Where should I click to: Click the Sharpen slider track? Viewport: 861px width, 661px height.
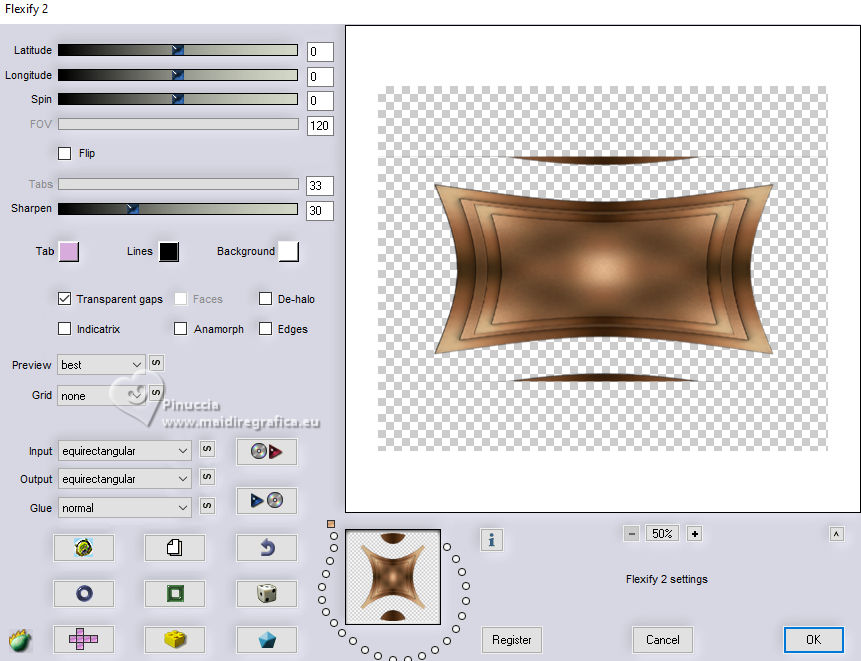click(x=178, y=209)
